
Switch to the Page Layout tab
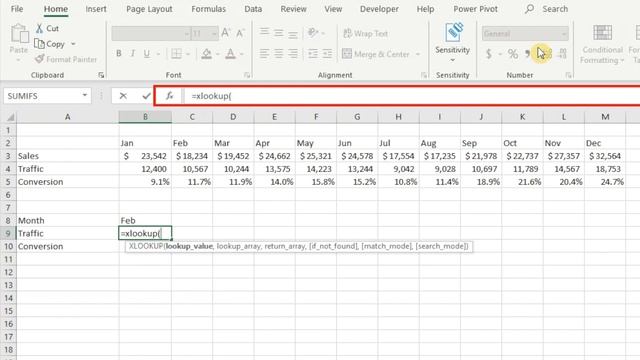tap(149, 9)
